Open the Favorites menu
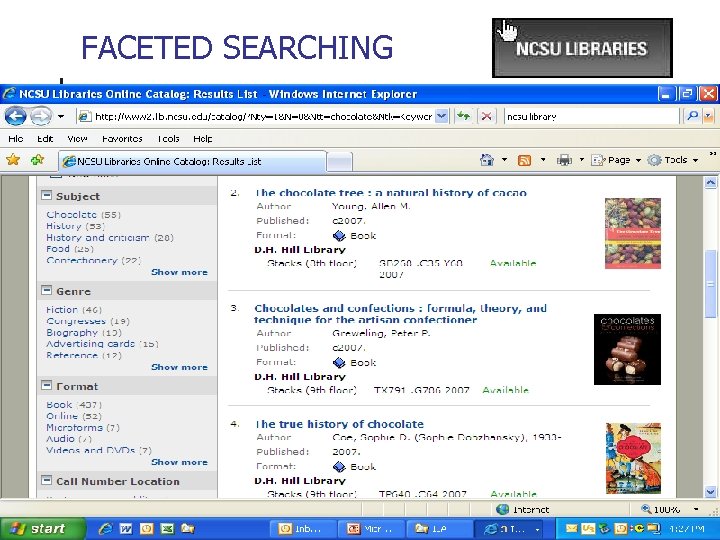720x540 pixels. pyautogui.click(x=122, y=139)
